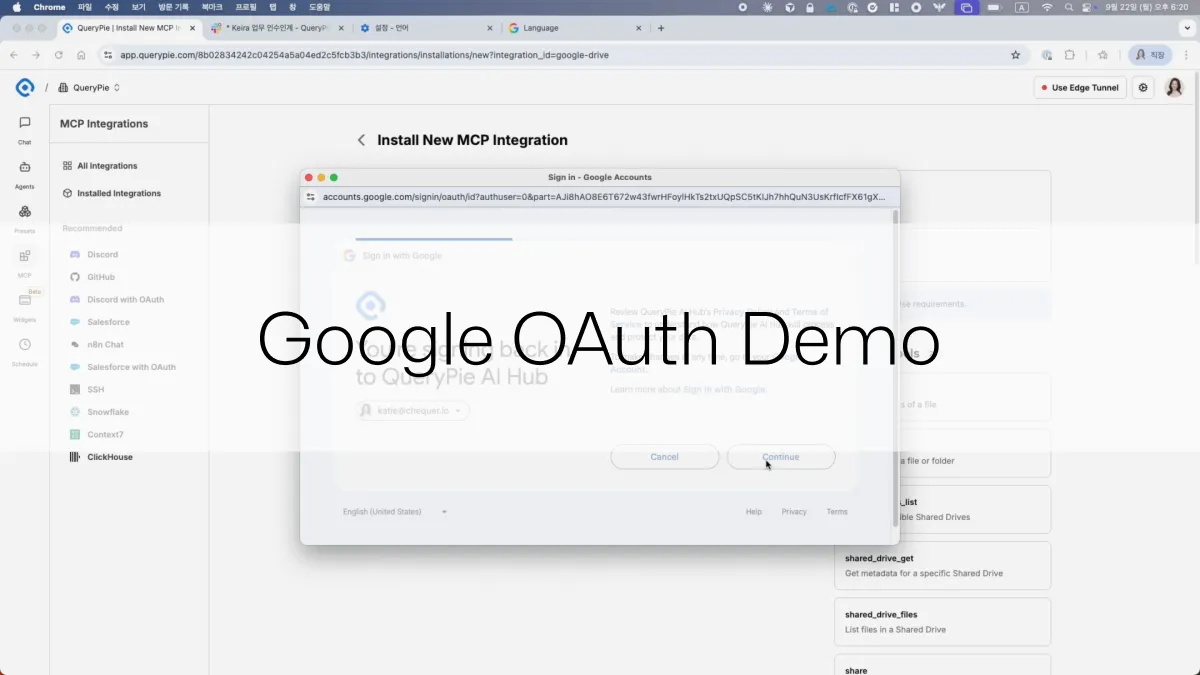Switch to the Language browser tab
Image resolution: width=1200 pixels, height=675 pixels.
point(560,28)
